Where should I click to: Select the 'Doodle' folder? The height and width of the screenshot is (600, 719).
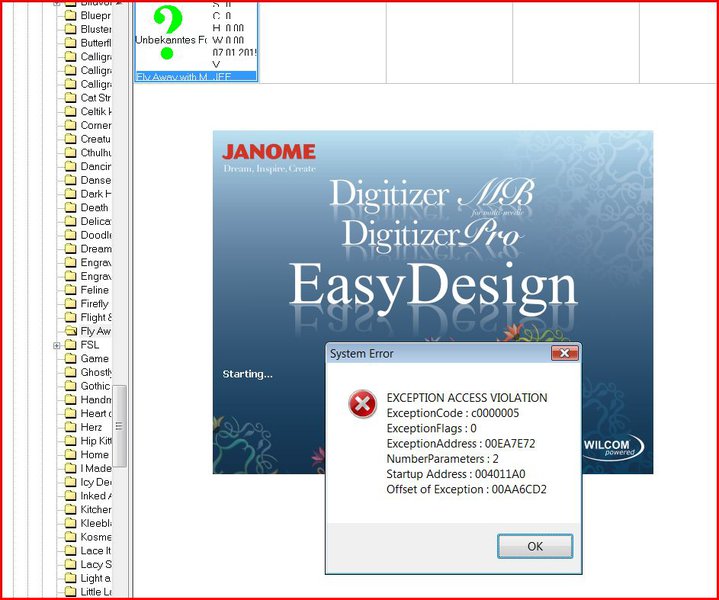tap(95, 235)
